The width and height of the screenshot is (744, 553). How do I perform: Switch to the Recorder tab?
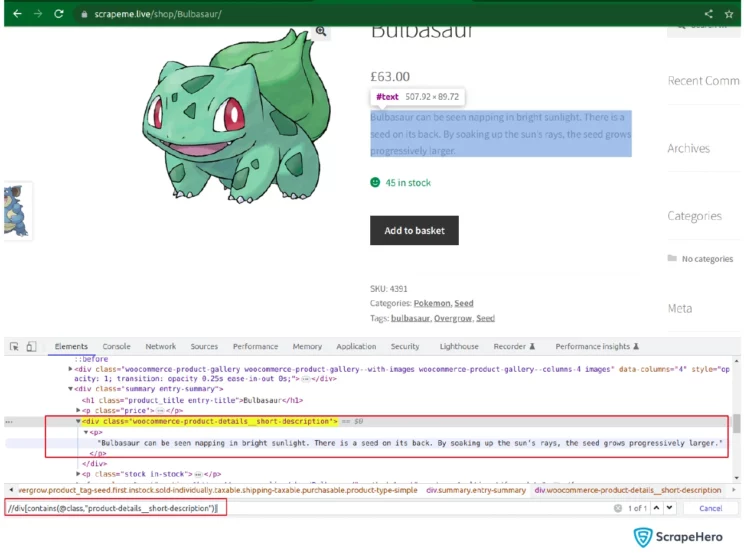pyautogui.click(x=514, y=347)
